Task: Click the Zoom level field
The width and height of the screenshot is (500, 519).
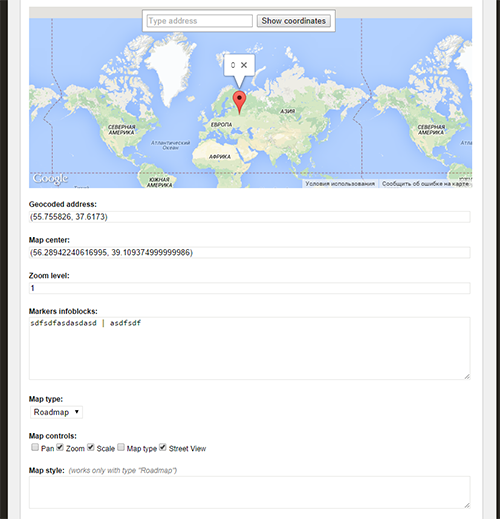Action: point(250,288)
